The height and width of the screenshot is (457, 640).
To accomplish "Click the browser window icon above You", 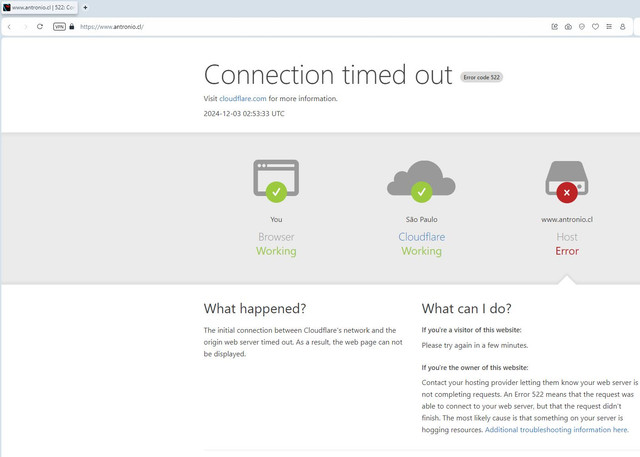I will 276,180.
